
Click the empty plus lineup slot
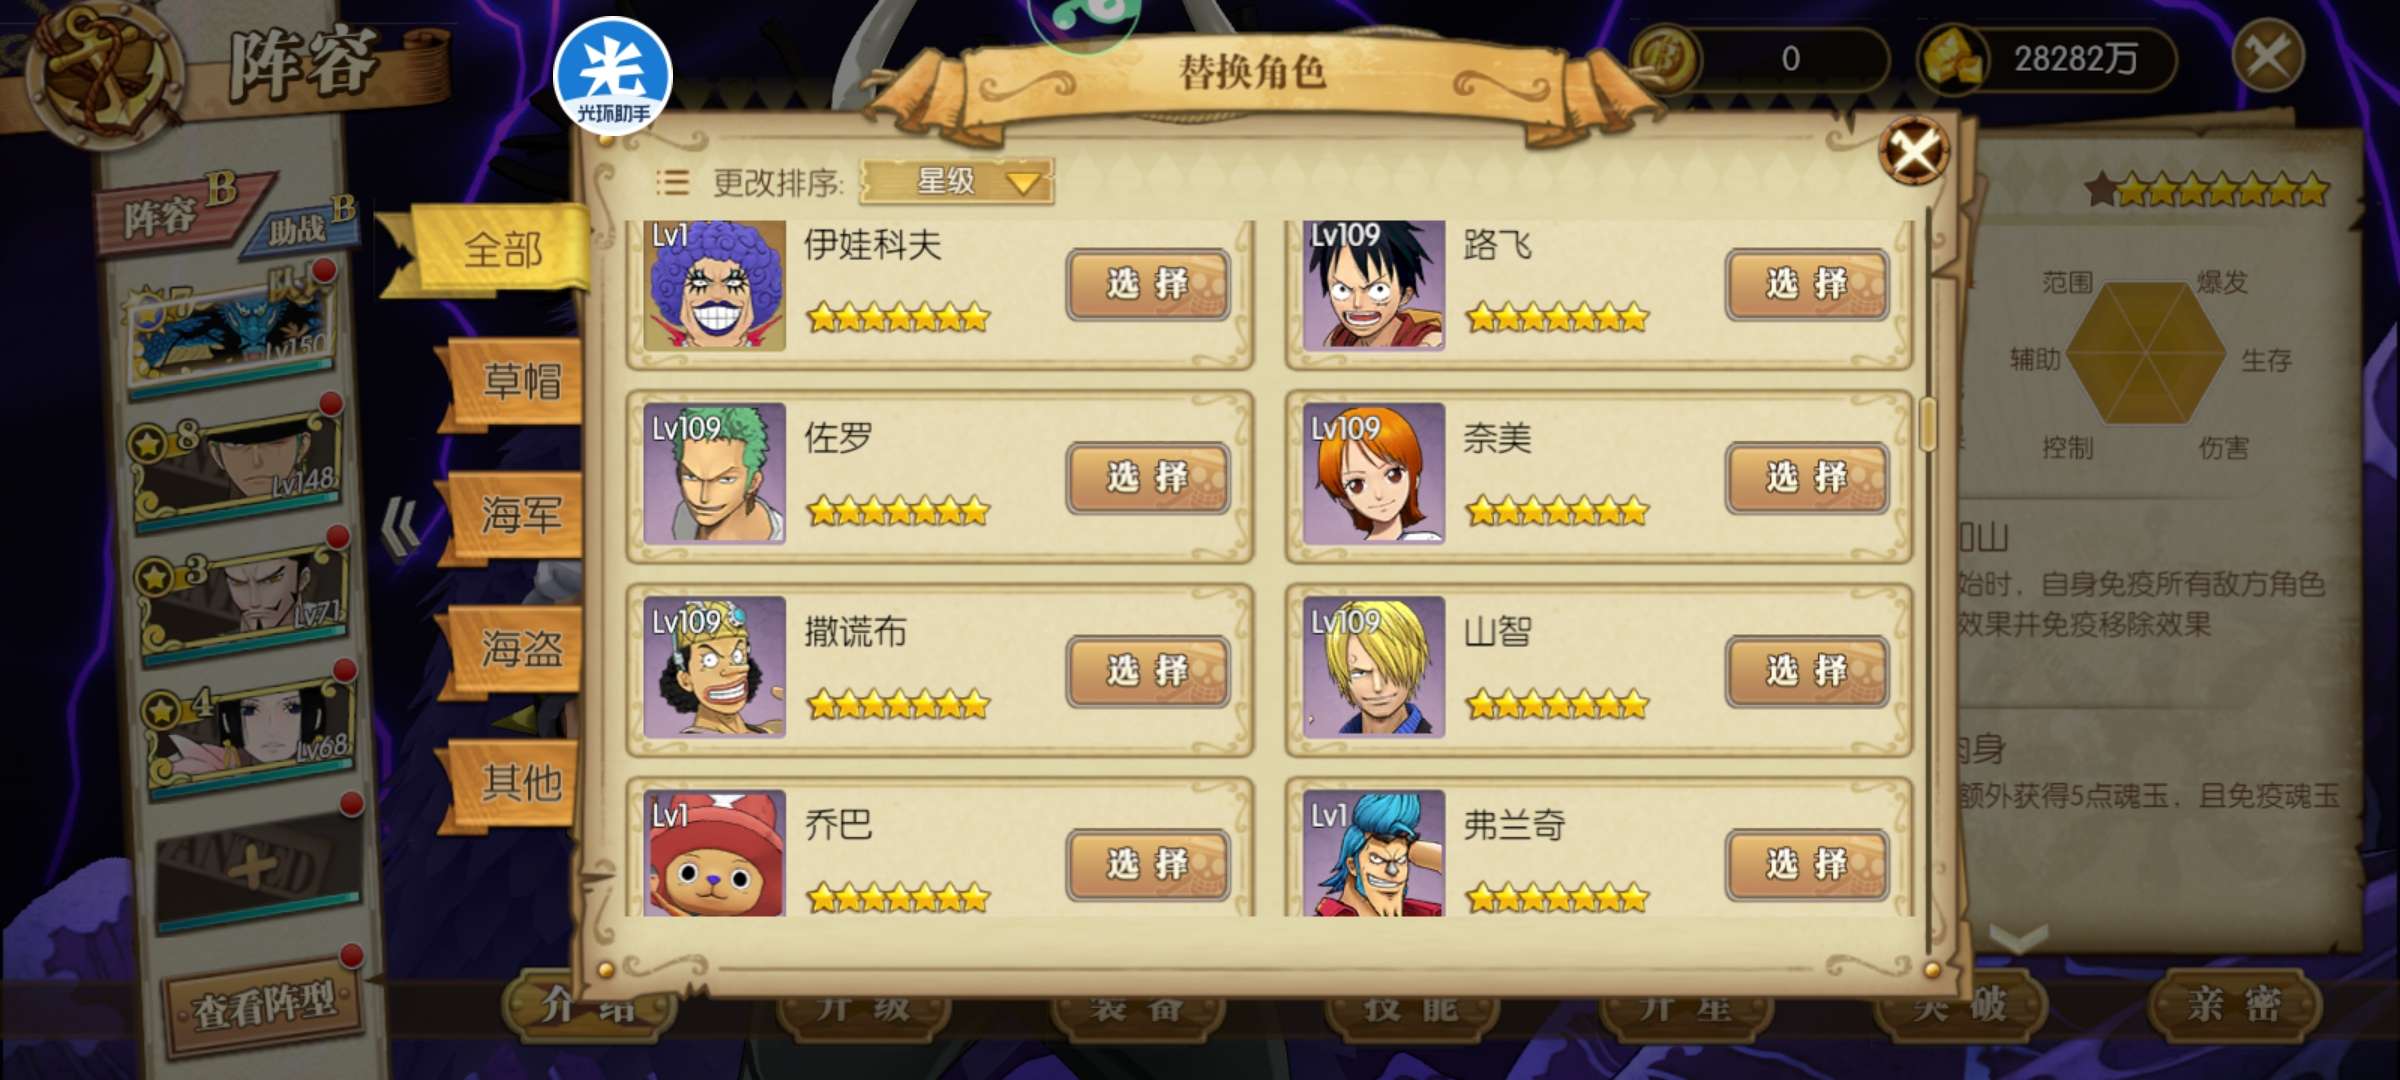tap(259, 868)
